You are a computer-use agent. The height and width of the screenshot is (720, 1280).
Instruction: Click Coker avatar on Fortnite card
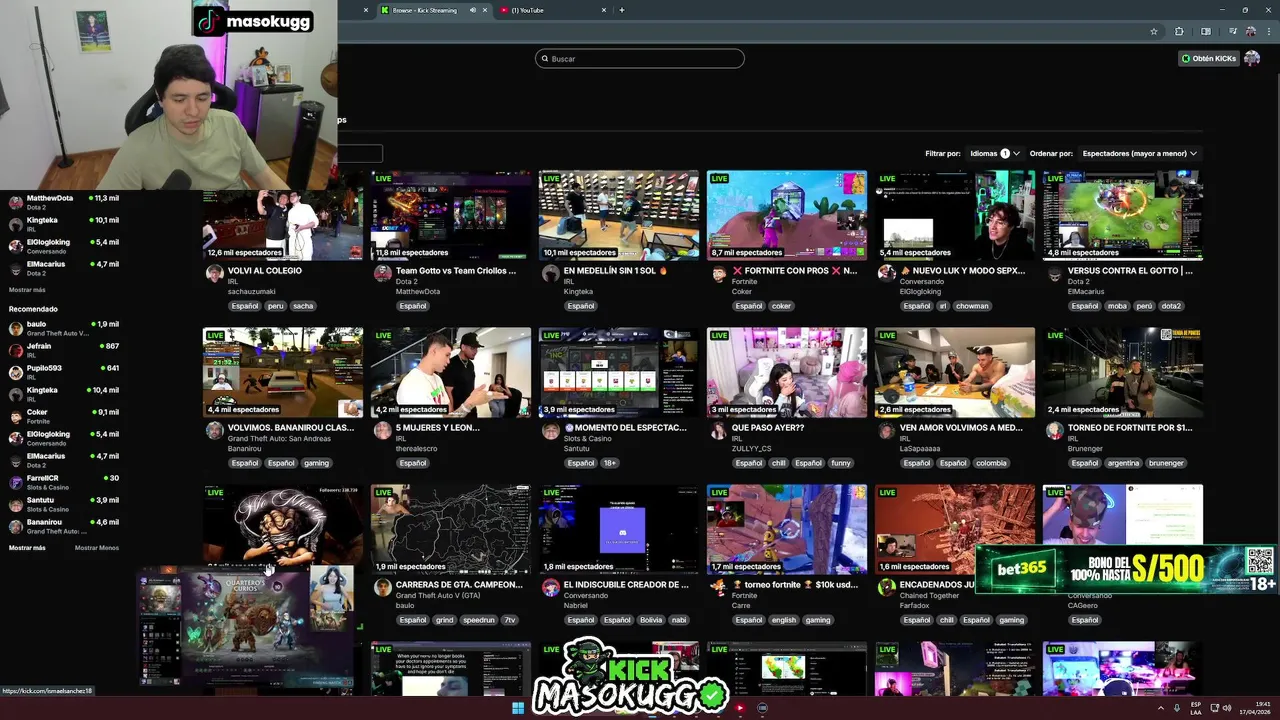coord(718,273)
